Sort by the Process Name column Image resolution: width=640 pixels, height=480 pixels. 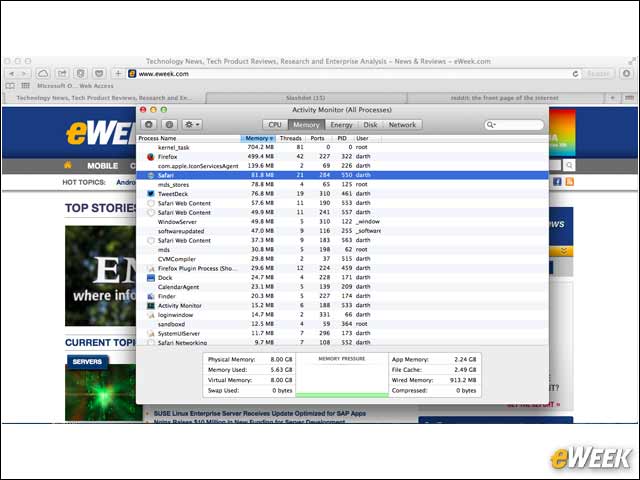[x=189, y=138]
